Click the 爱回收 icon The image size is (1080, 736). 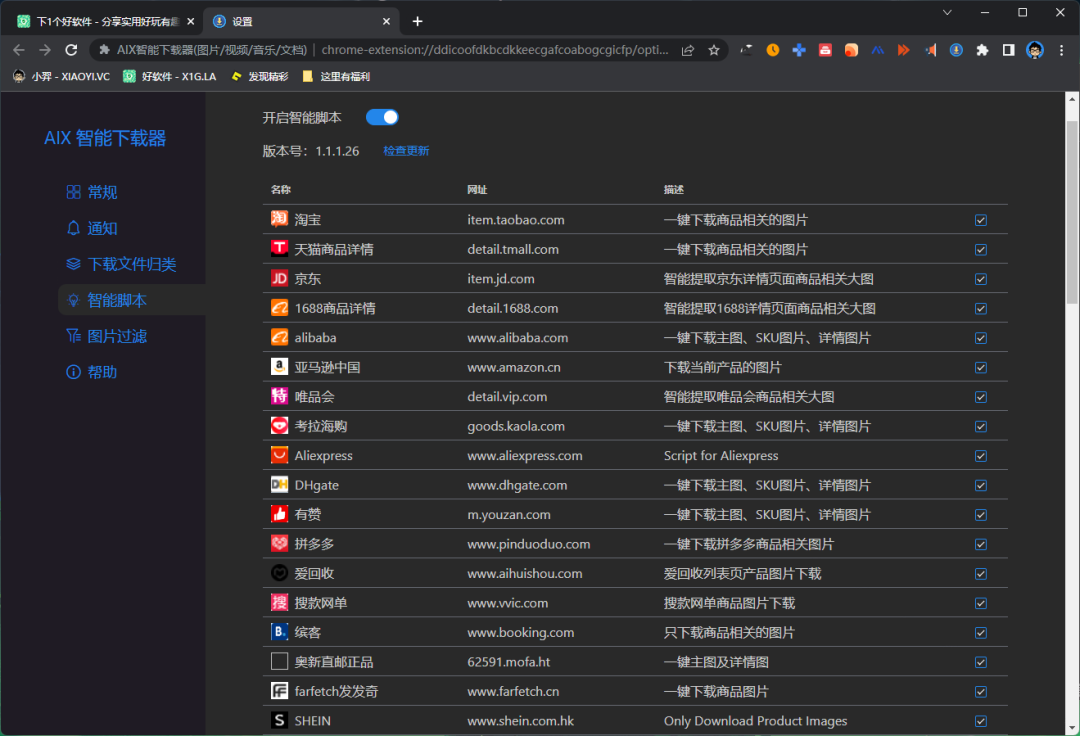coord(279,573)
